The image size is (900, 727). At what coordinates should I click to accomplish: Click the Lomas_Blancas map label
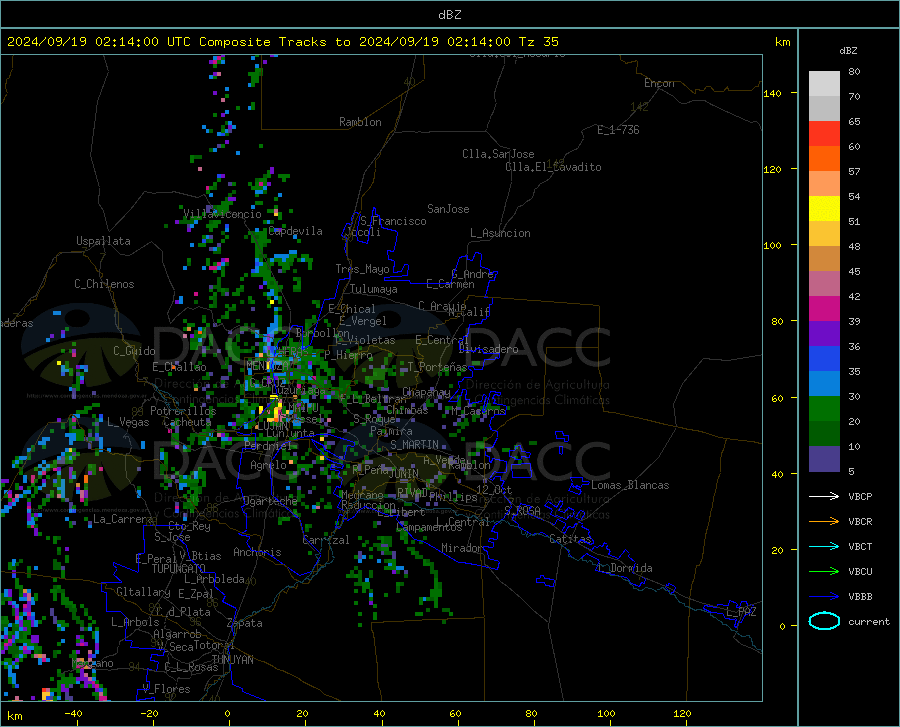pyautogui.click(x=630, y=485)
